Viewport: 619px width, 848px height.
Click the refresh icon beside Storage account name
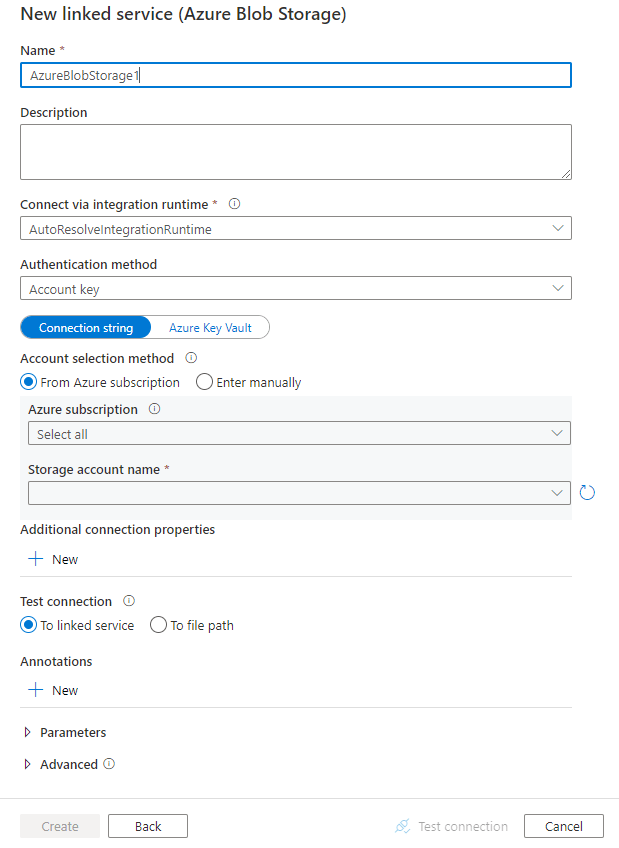click(x=588, y=492)
